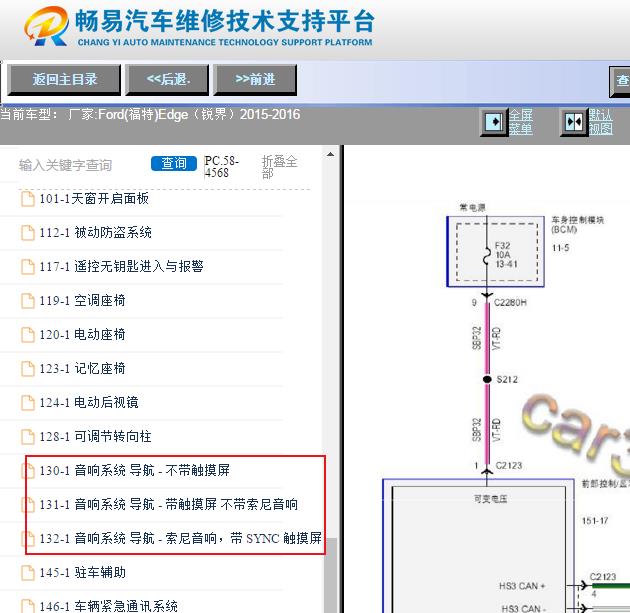Click the document icon beside 145-1
This screenshot has width=630, height=613.
coord(28,573)
